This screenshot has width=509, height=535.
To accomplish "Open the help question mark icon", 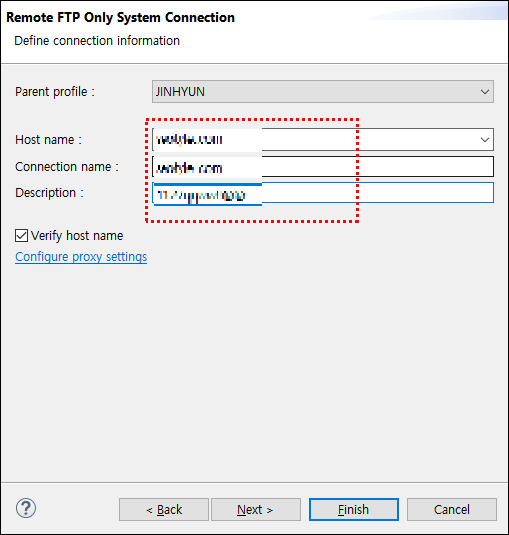I will pos(26,508).
